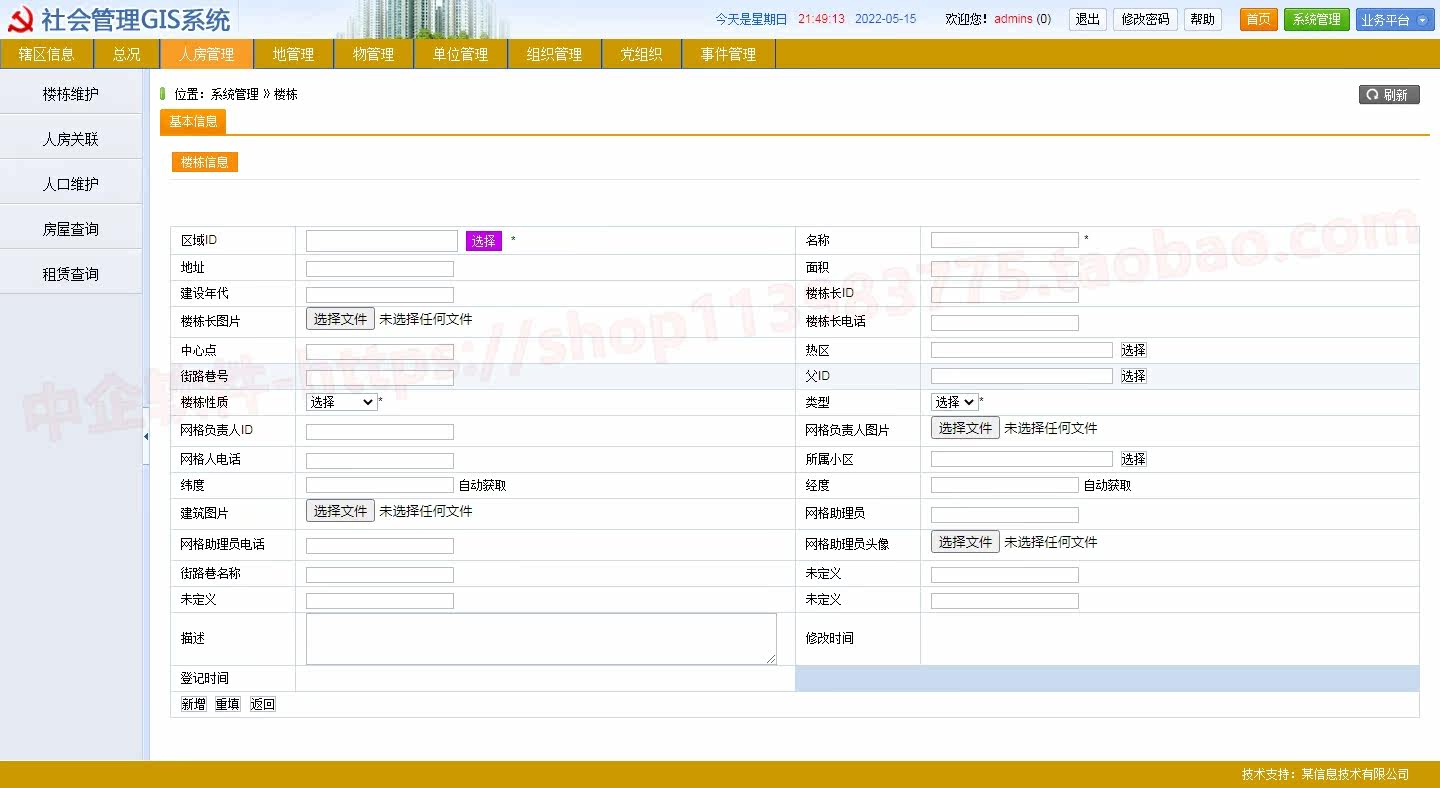Focus the 名称 input field
The height and width of the screenshot is (788, 1440).
(x=1005, y=240)
